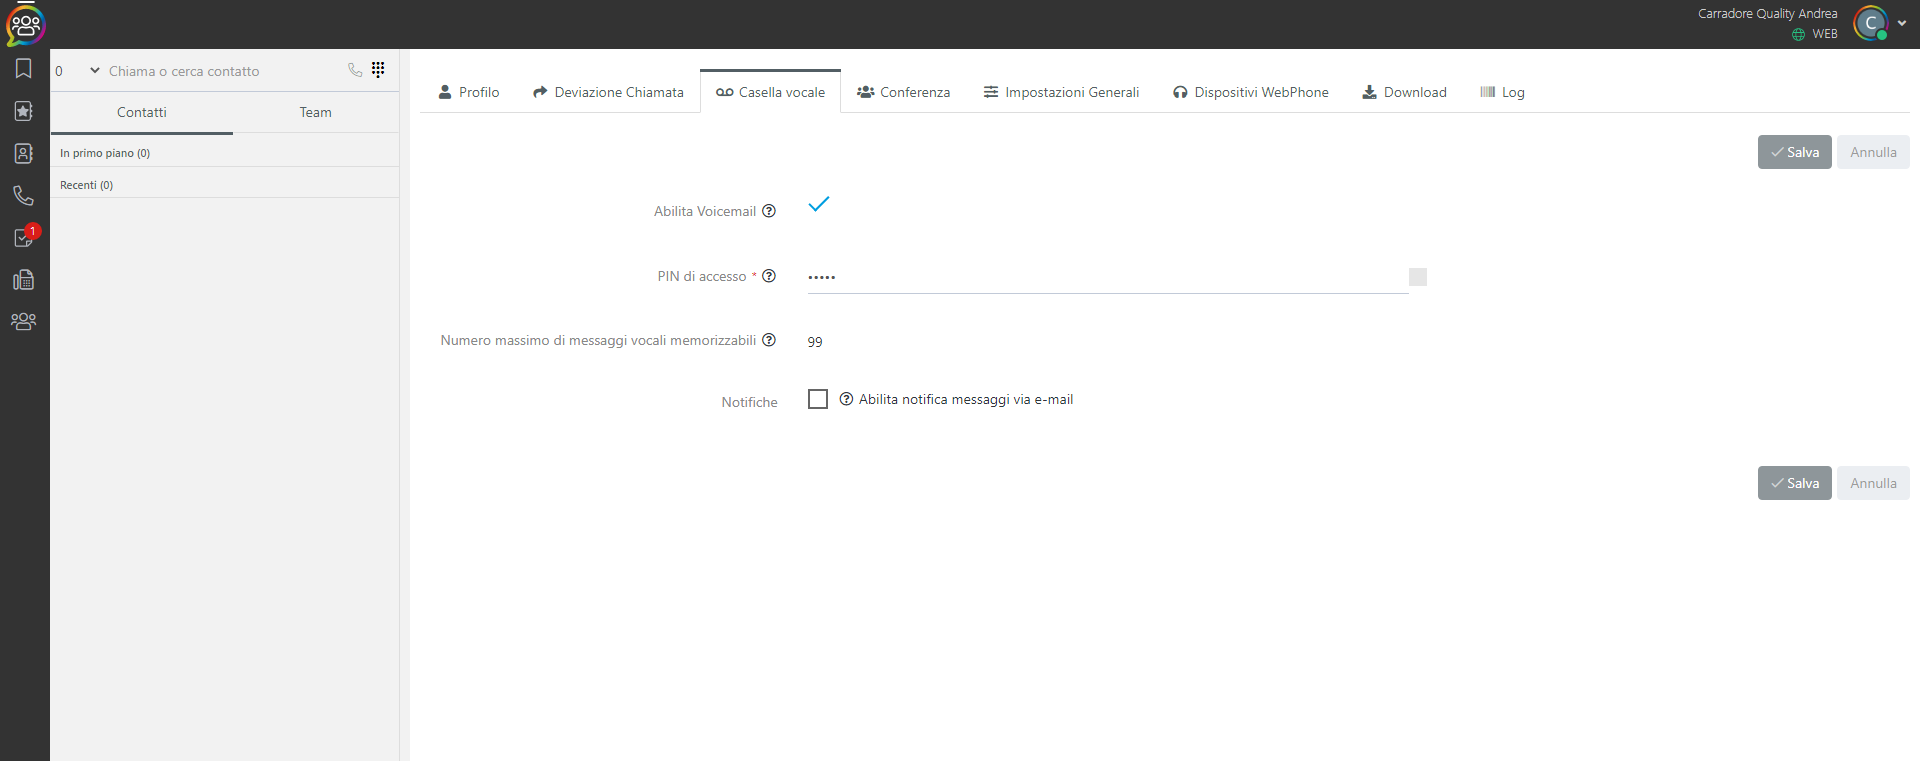This screenshot has height=761, width=1920.
Task: Click the 0 counter left of the search field
Action: pos(59,71)
